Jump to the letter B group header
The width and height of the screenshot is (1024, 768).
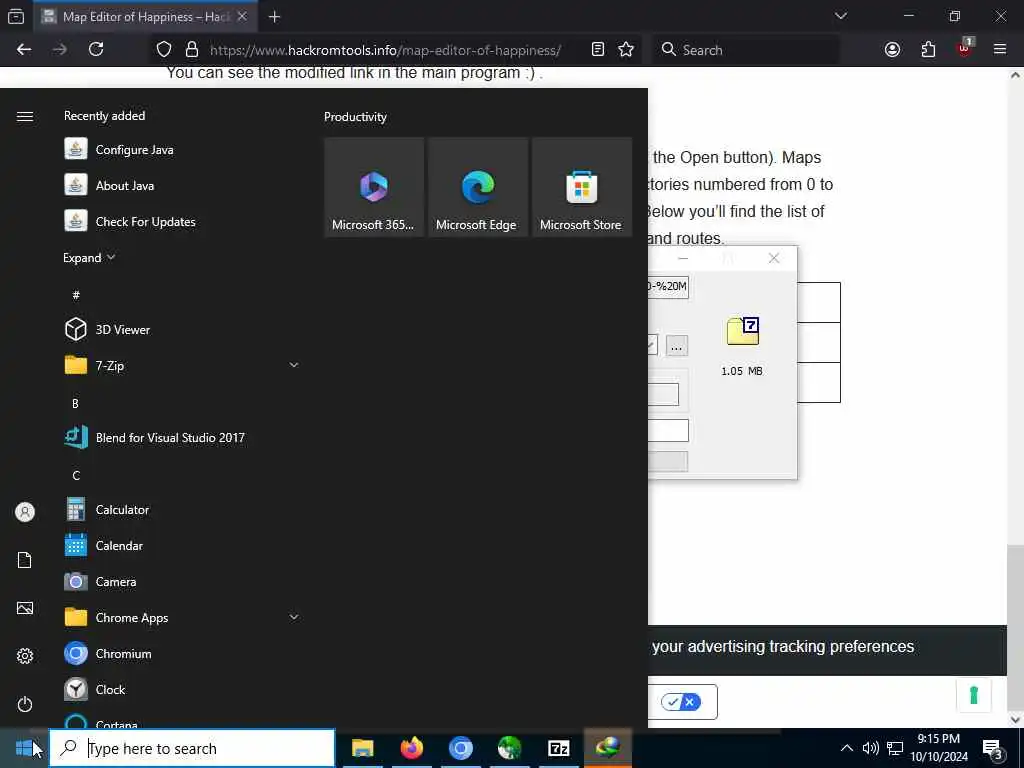pyautogui.click(x=75, y=403)
